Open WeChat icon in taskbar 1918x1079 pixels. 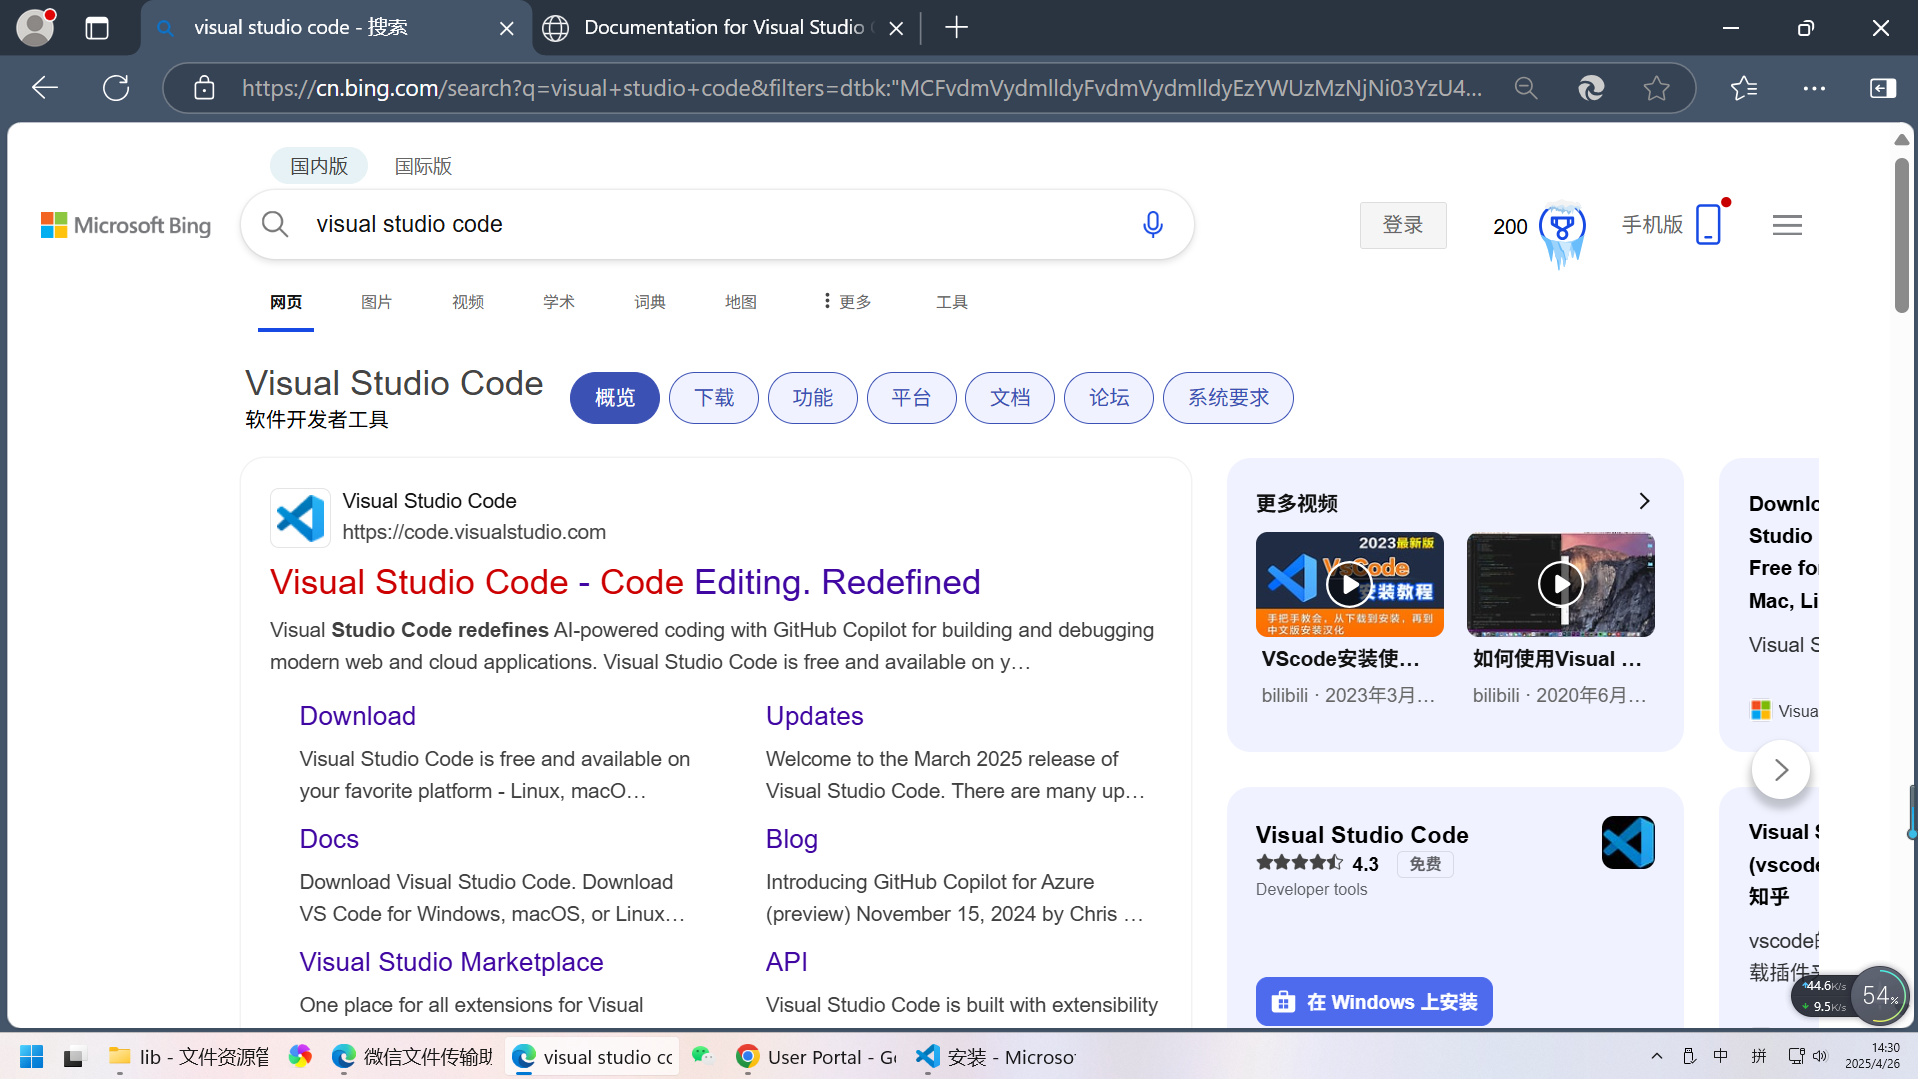[x=702, y=1056]
